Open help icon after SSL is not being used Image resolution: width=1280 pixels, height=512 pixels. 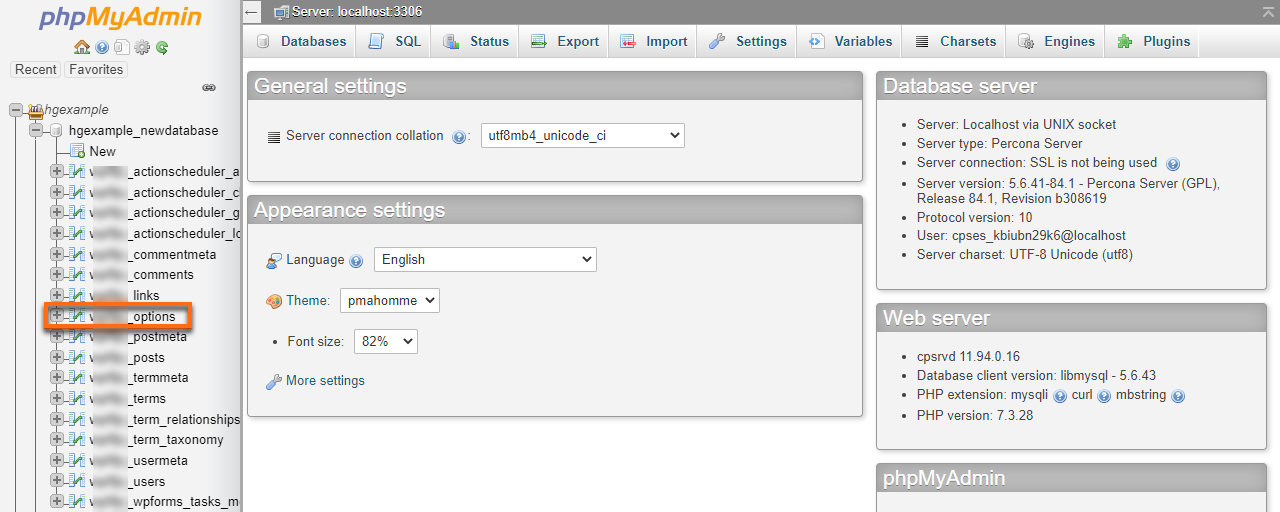click(x=1173, y=164)
